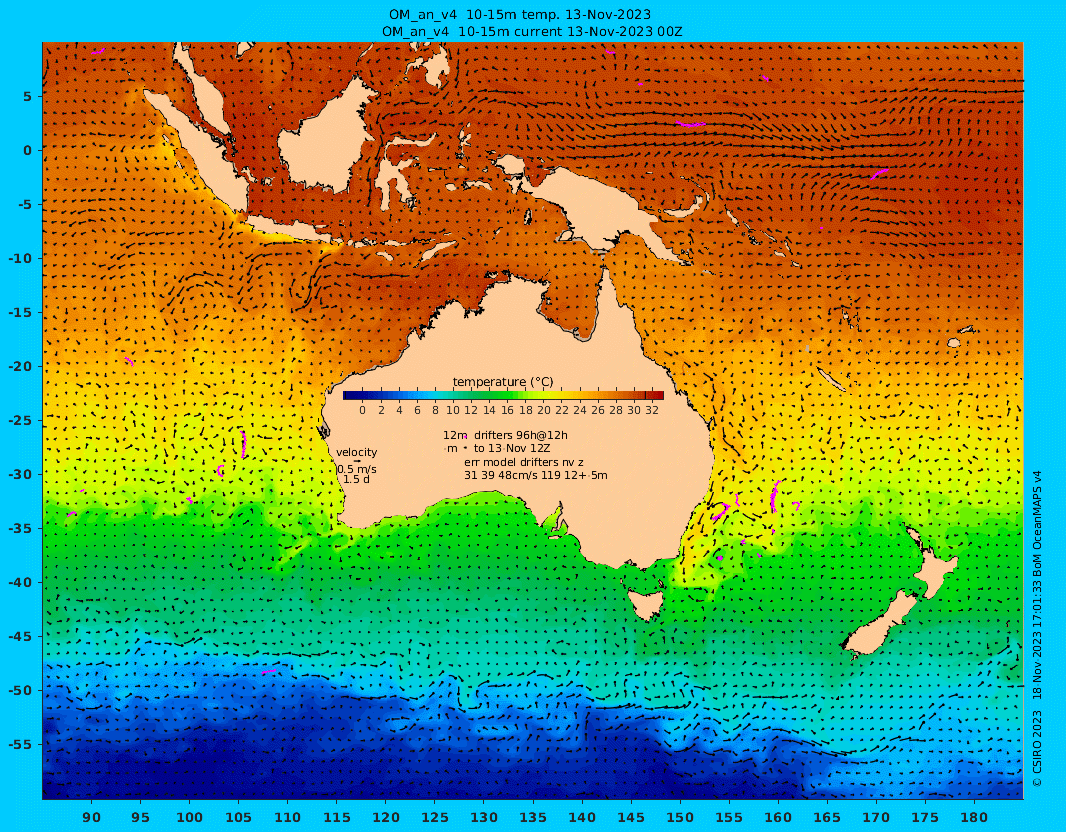Screen dimensions: 1066x832
Task: Click the title line 'OM_an_v4 10-15m temp. 13-Nov-2023'
Action: tap(519, 14)
